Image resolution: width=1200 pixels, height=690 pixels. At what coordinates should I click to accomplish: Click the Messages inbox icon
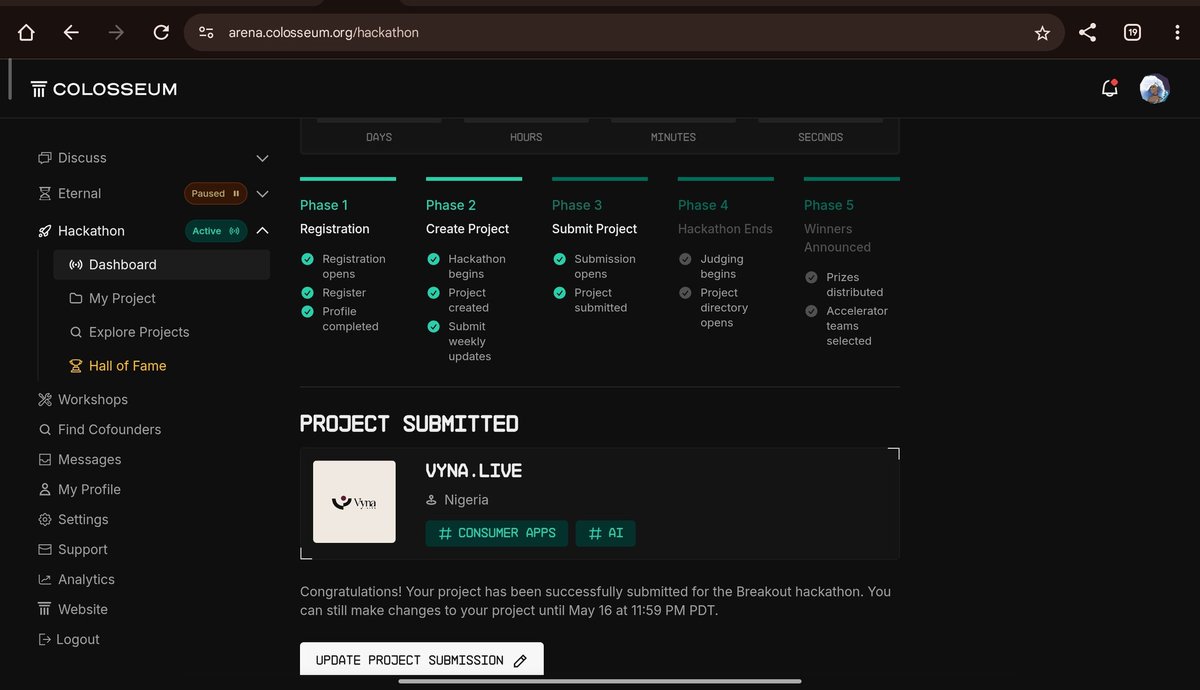pos(44,459)
